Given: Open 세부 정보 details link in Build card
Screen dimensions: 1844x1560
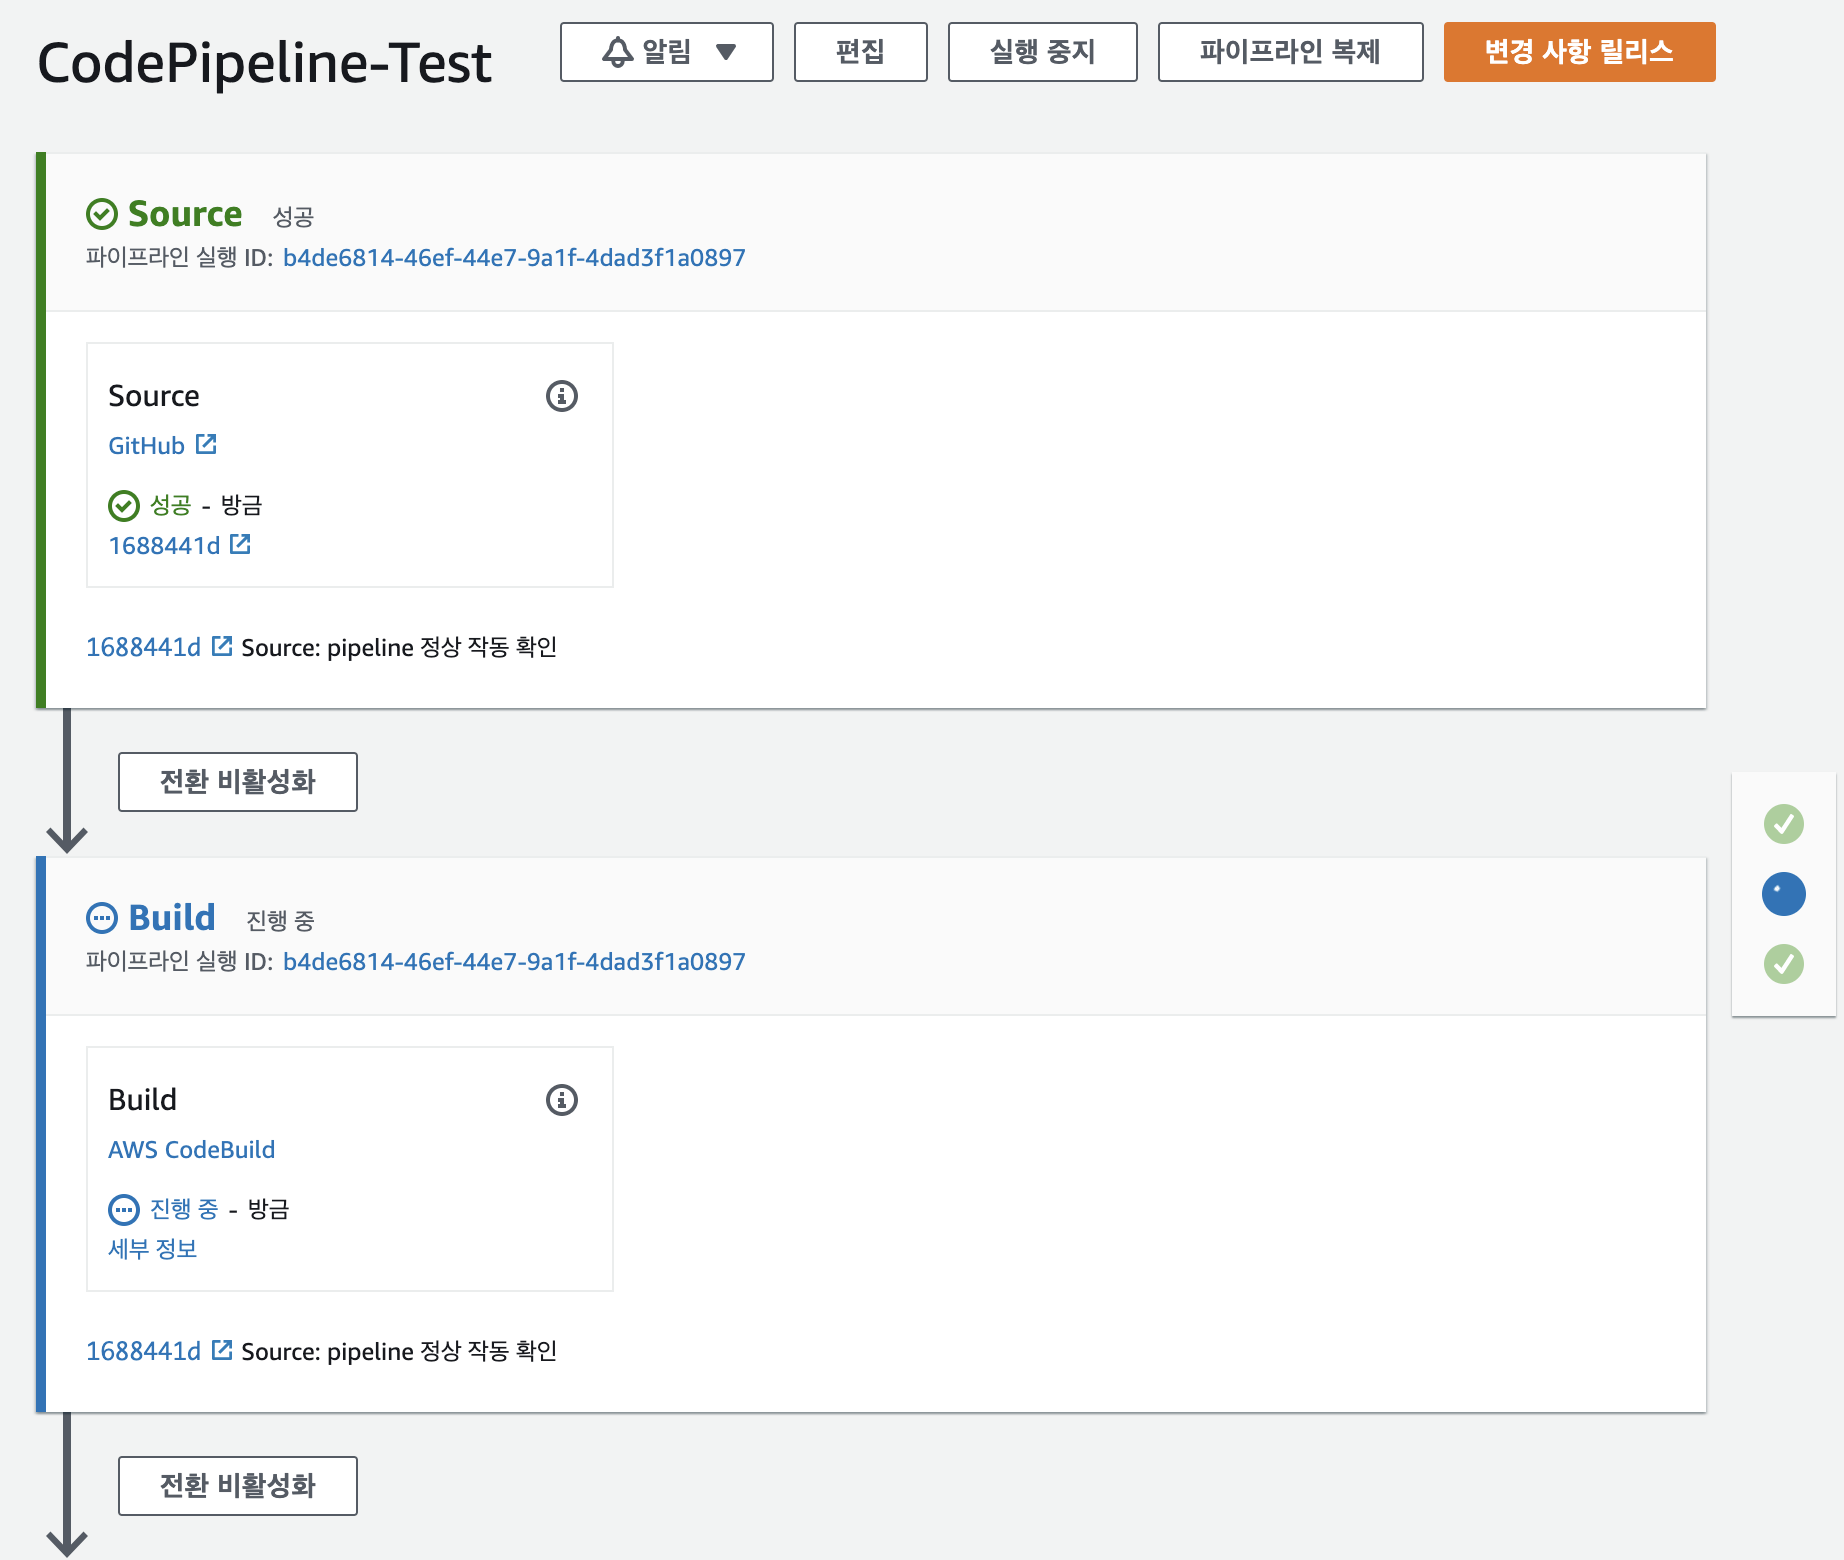Looking at the screenshot, I should 152,1249.
